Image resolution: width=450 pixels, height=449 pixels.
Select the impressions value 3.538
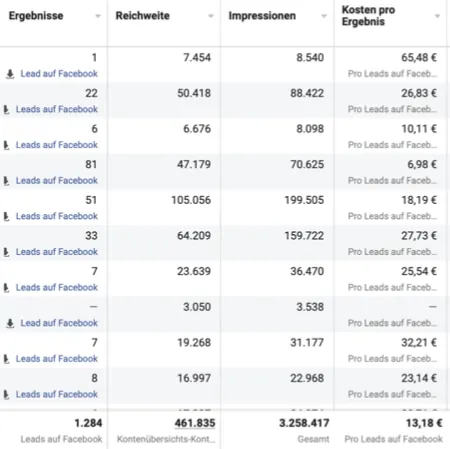pos(310,307)
